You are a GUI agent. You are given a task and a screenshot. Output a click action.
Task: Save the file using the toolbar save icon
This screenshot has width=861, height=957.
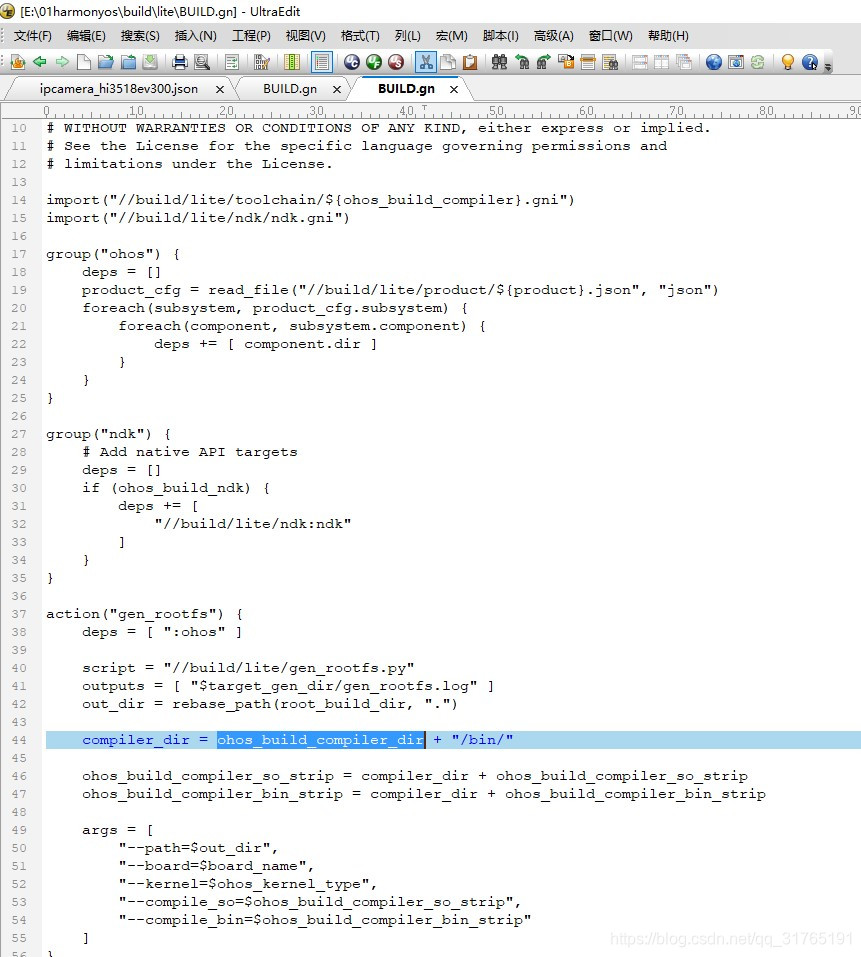[150, 62]
